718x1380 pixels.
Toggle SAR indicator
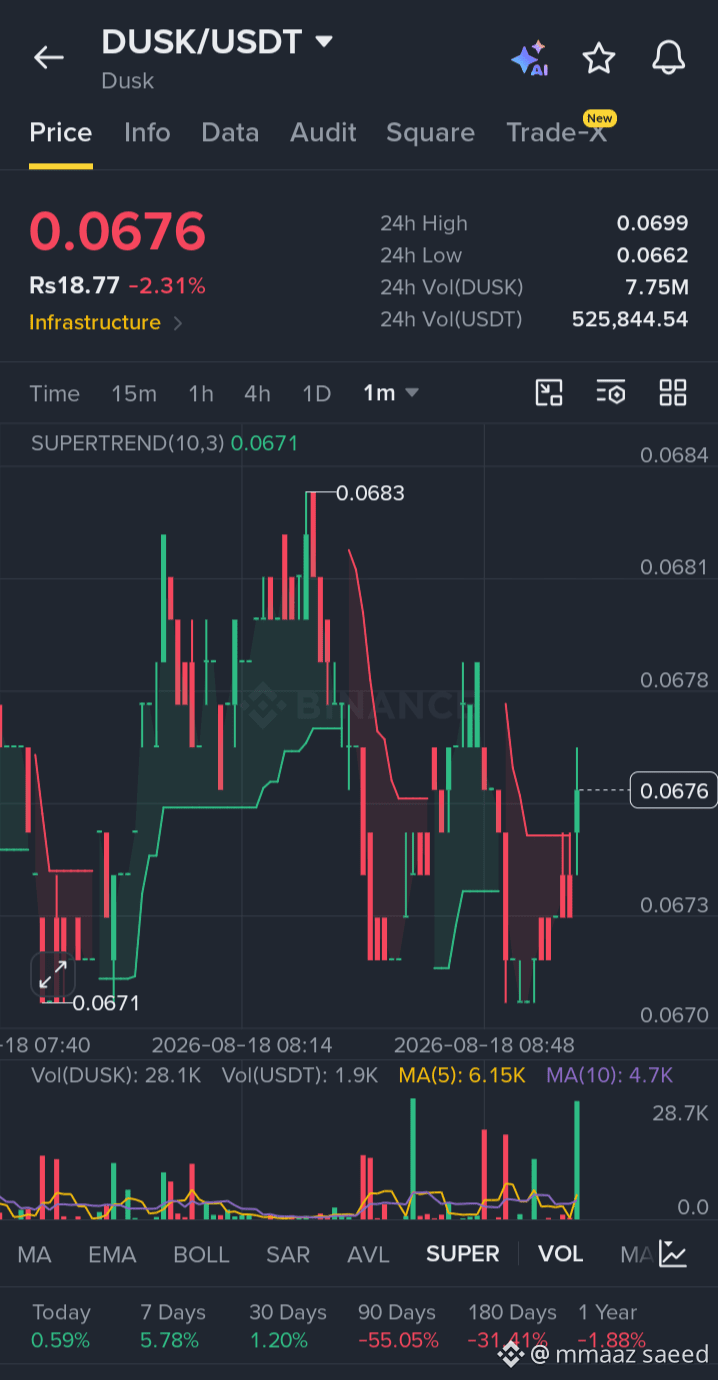(x=288, y=1254)
